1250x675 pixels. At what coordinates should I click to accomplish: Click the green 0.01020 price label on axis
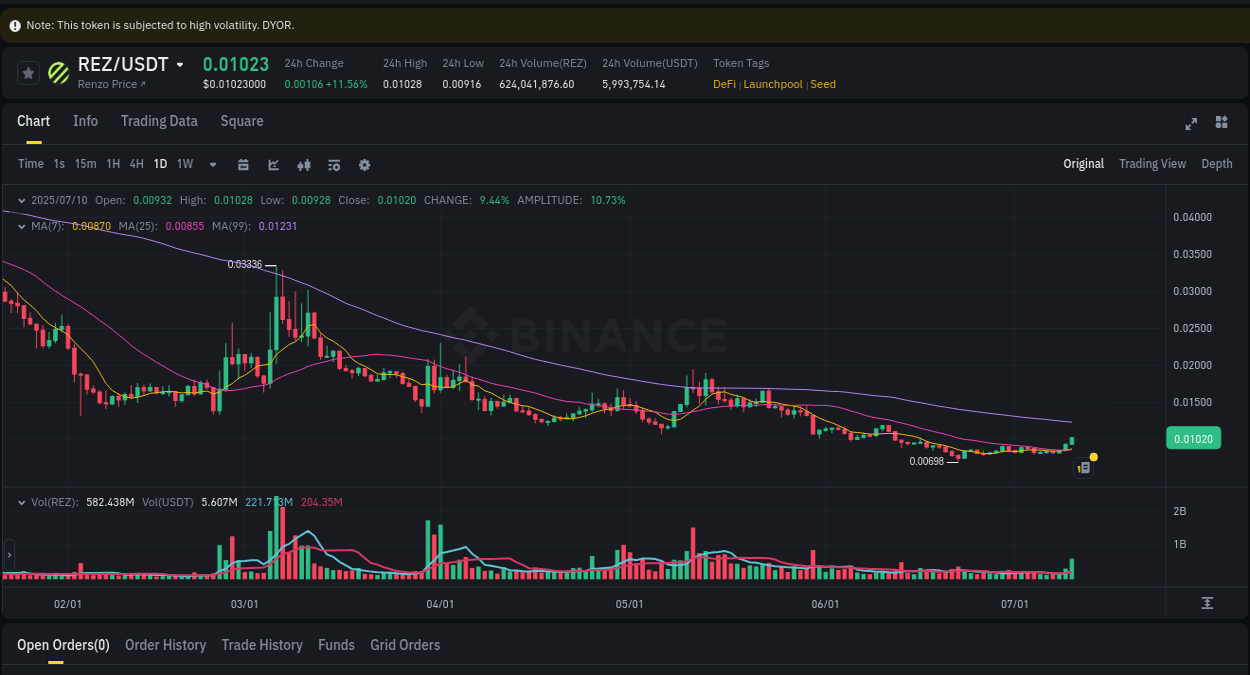[1193, 438]
